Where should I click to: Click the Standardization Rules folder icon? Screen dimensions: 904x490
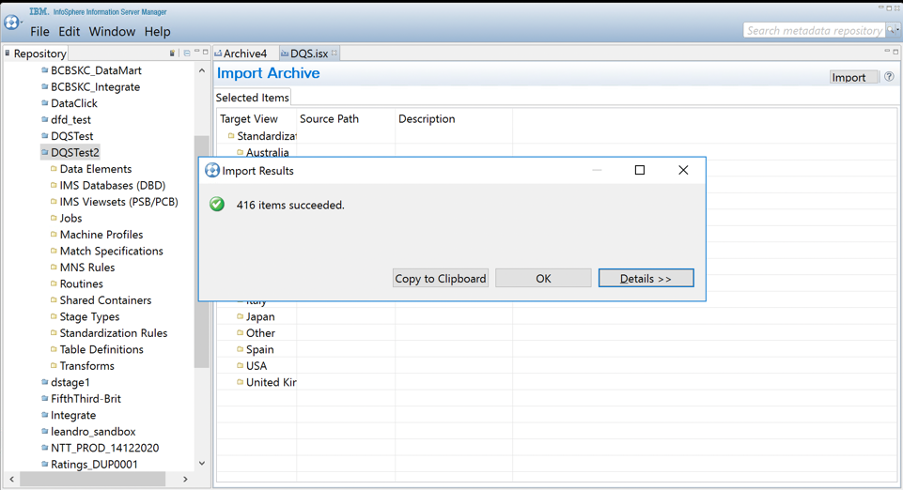tap(54, 334)
